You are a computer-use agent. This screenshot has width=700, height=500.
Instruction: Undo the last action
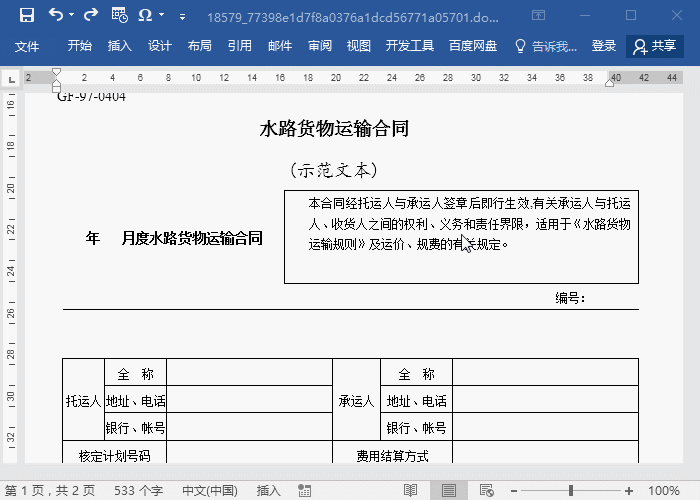coord(56,15)
